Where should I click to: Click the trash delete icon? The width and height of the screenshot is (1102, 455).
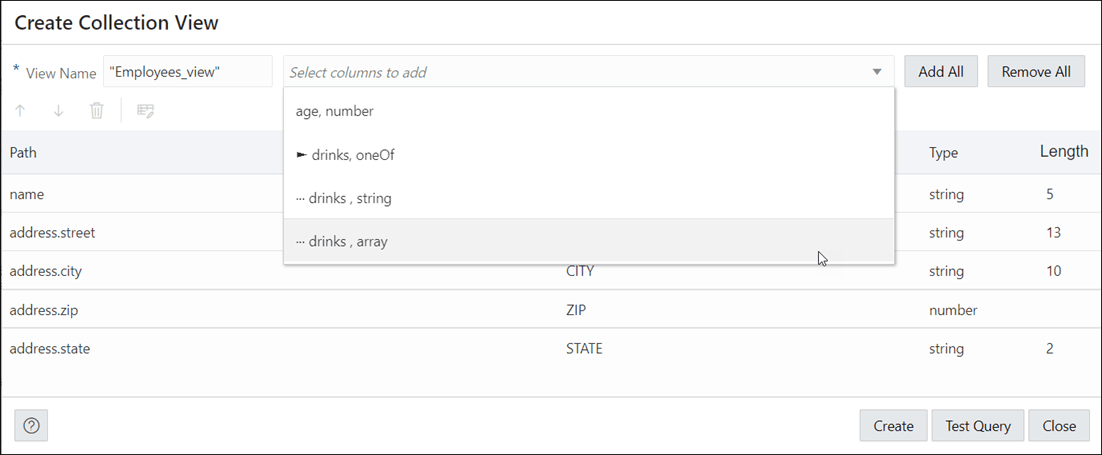tap(97, 111)
